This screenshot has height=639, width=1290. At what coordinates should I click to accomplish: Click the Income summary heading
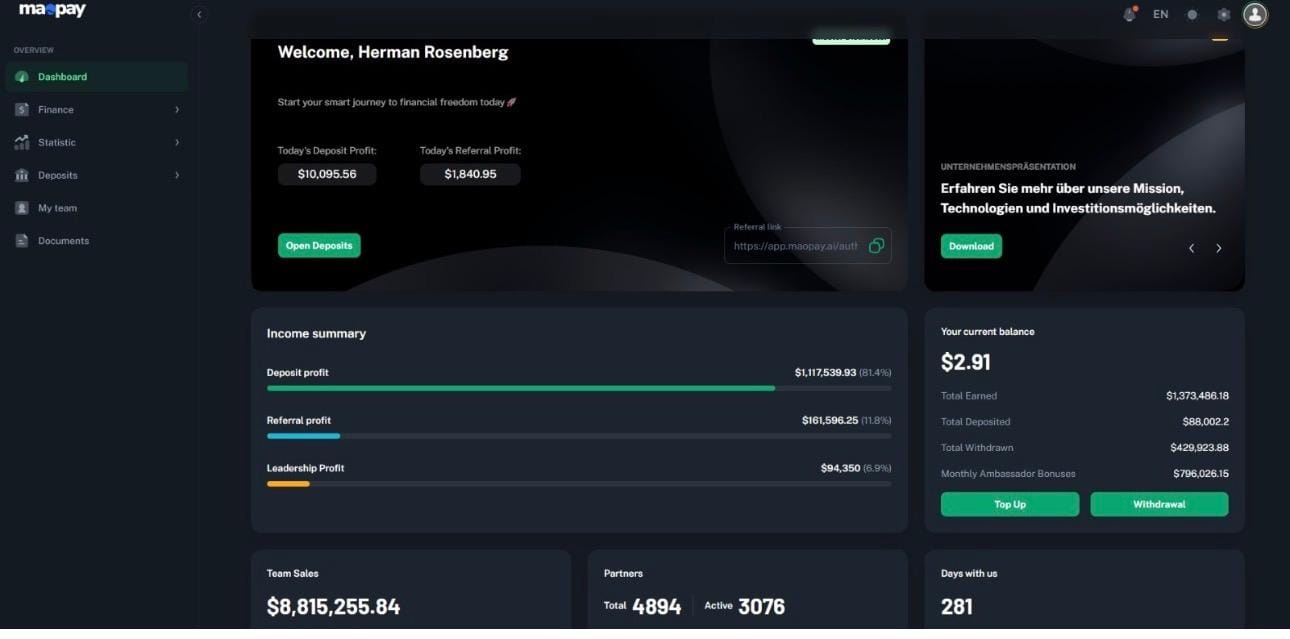[316, 334]
